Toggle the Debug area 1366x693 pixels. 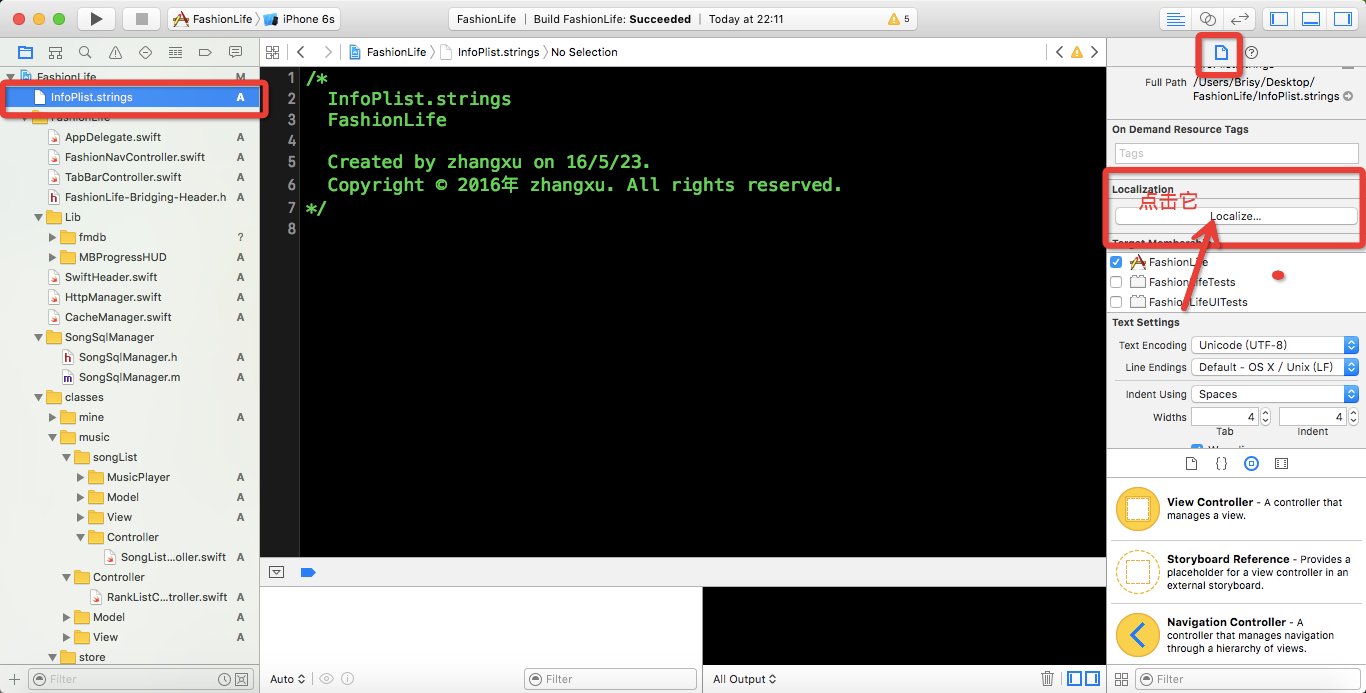pos(1311,19)
